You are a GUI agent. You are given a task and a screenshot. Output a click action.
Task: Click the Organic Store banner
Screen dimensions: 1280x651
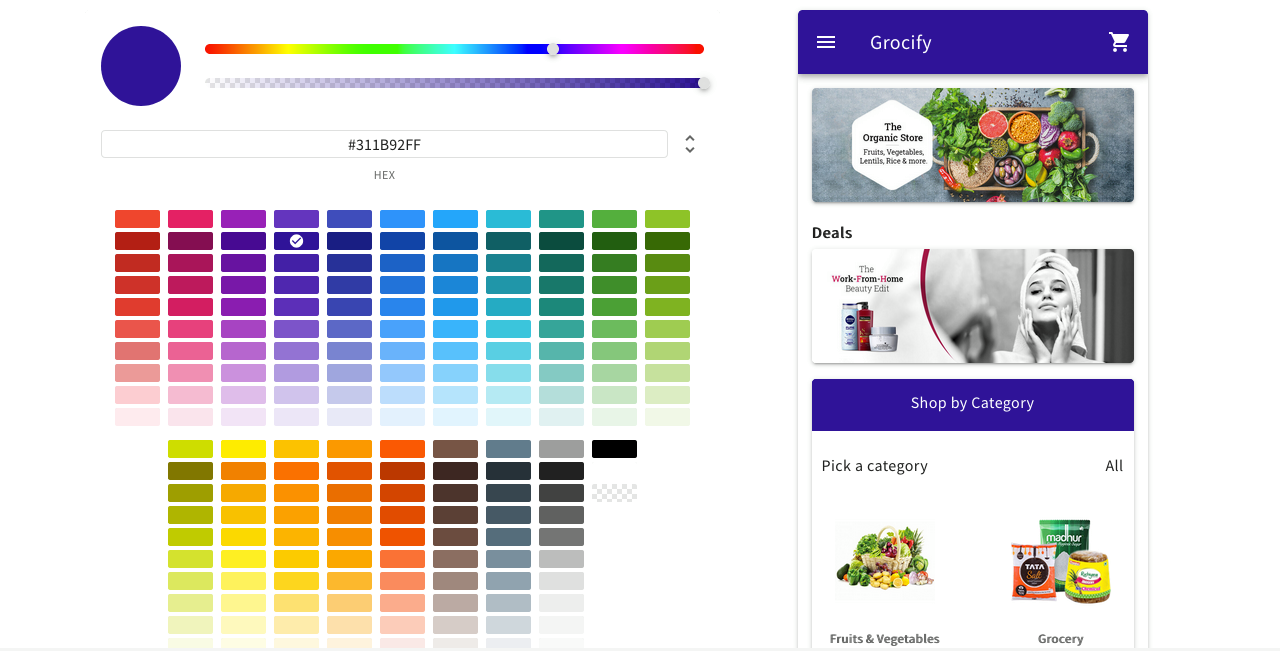[972, 145]
